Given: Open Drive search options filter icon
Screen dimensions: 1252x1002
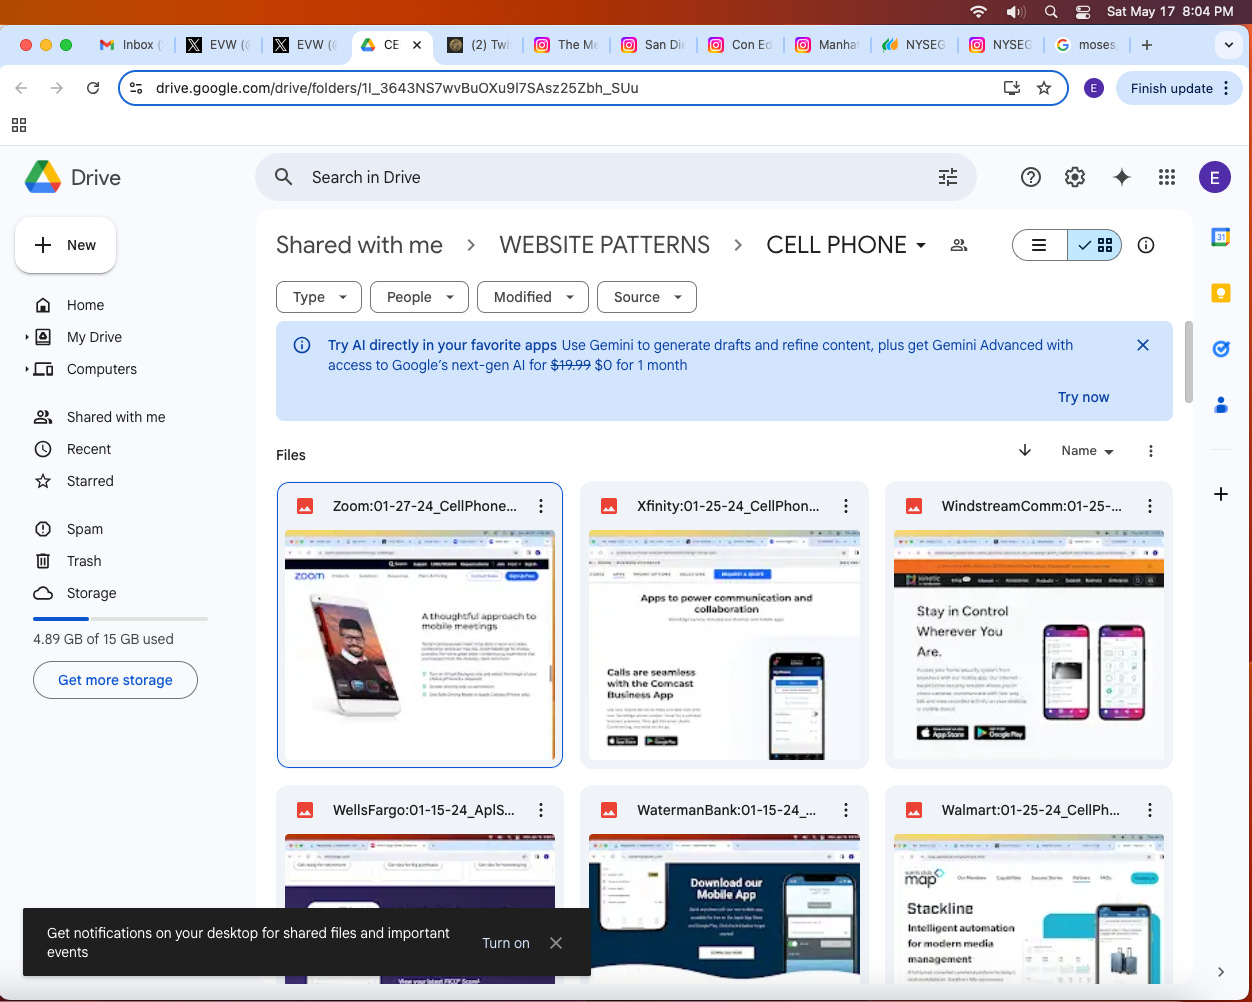Looking at the screenshot, I should coord(948,177).
